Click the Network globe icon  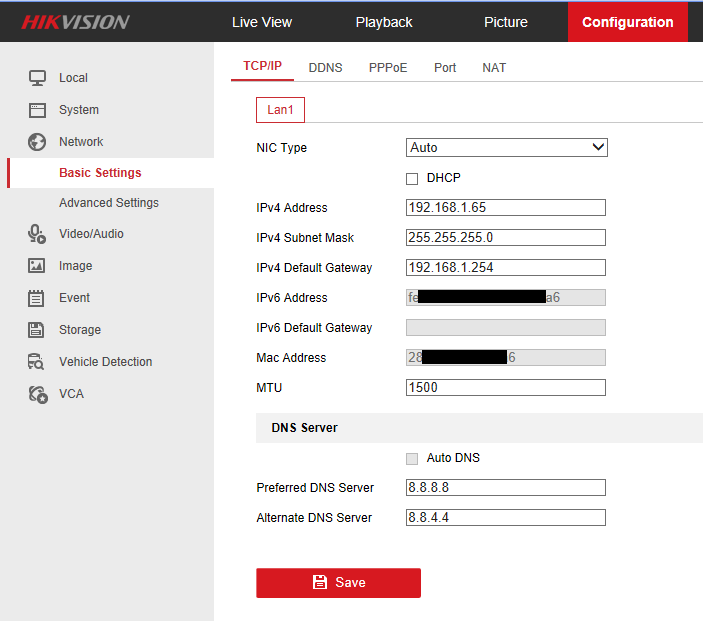pyautogui.click(x=37, y=142)
